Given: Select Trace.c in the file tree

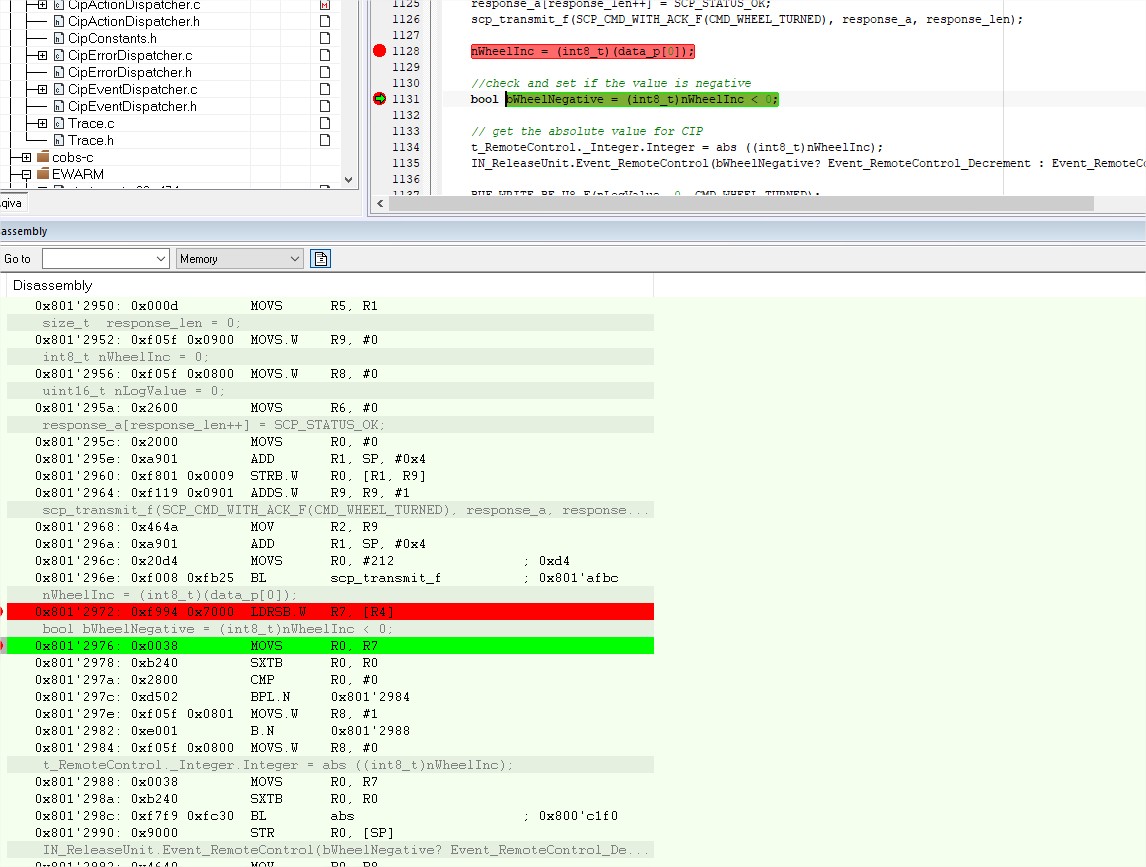Looking at the screenshot, I should (91, 124).
